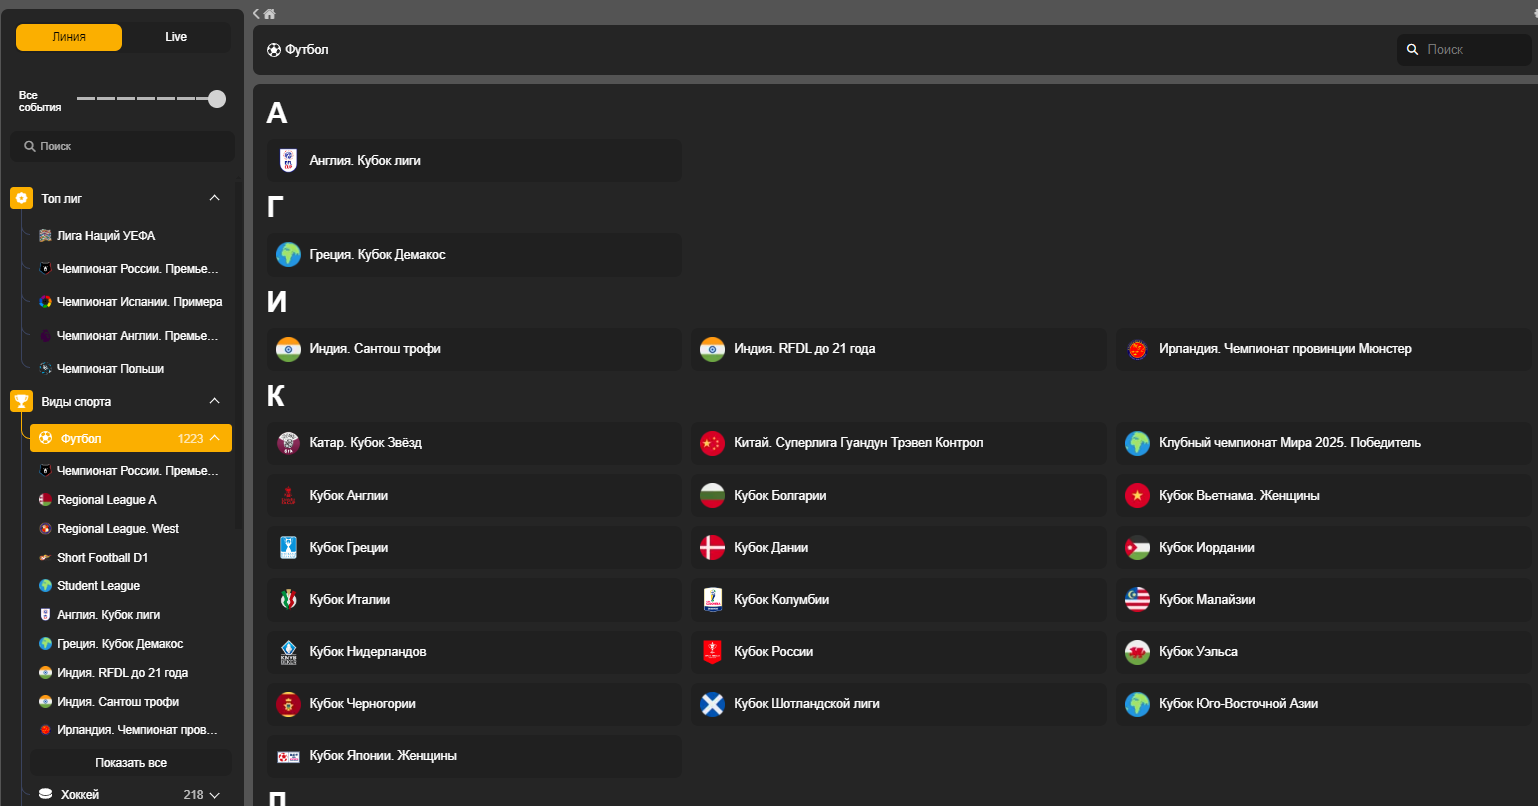Click the Все события time slider handle

(217, 99)
